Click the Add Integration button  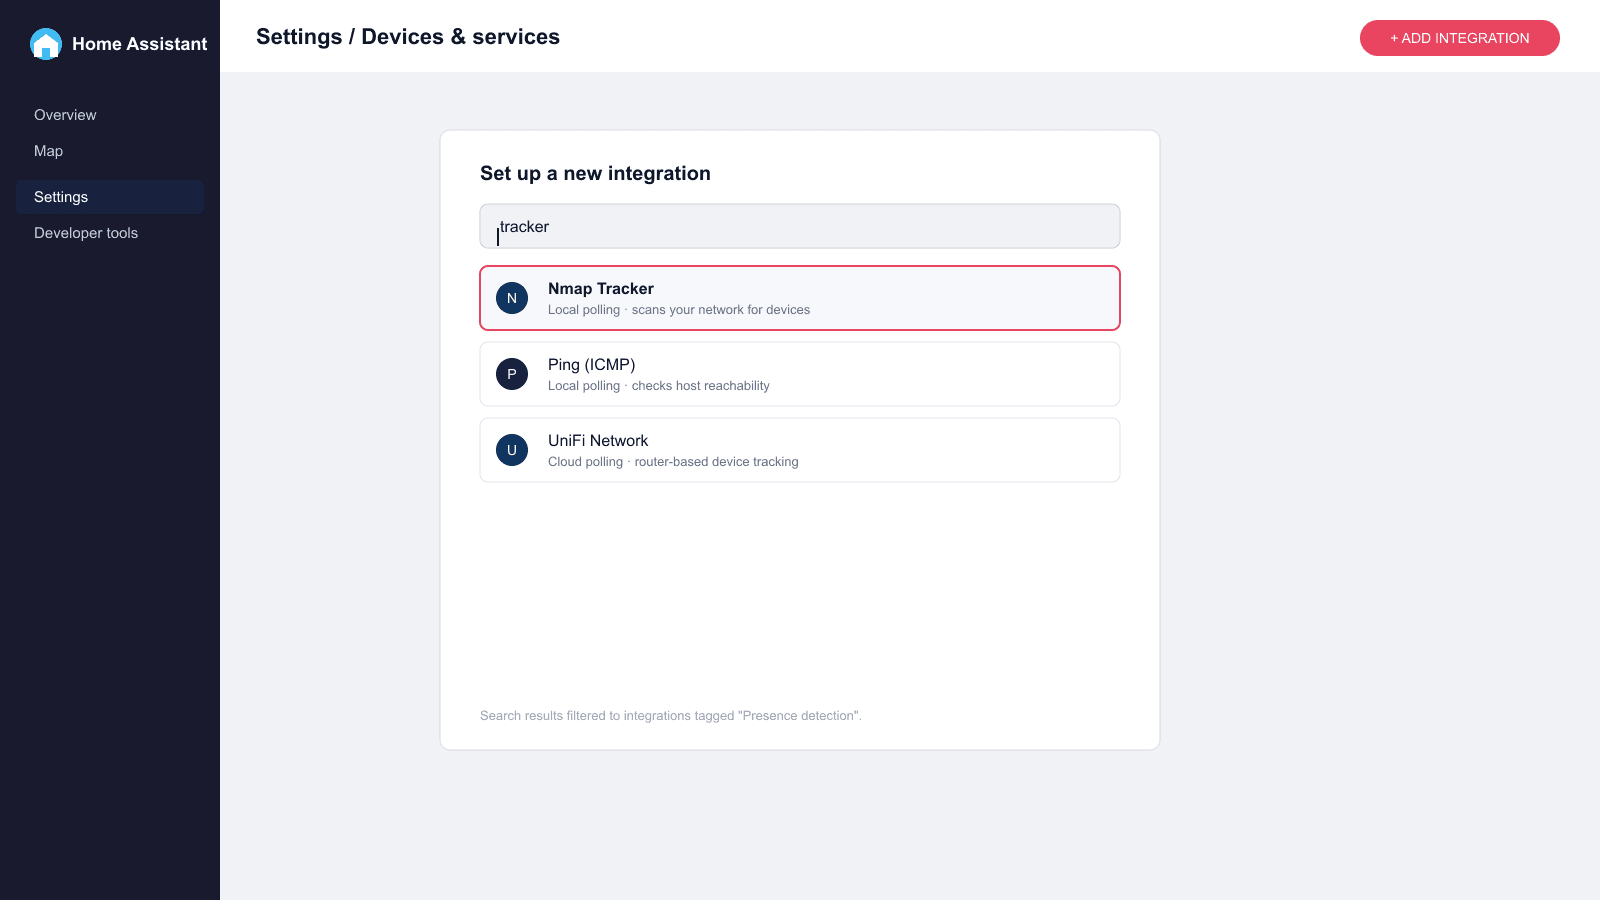coord(1460,38)
